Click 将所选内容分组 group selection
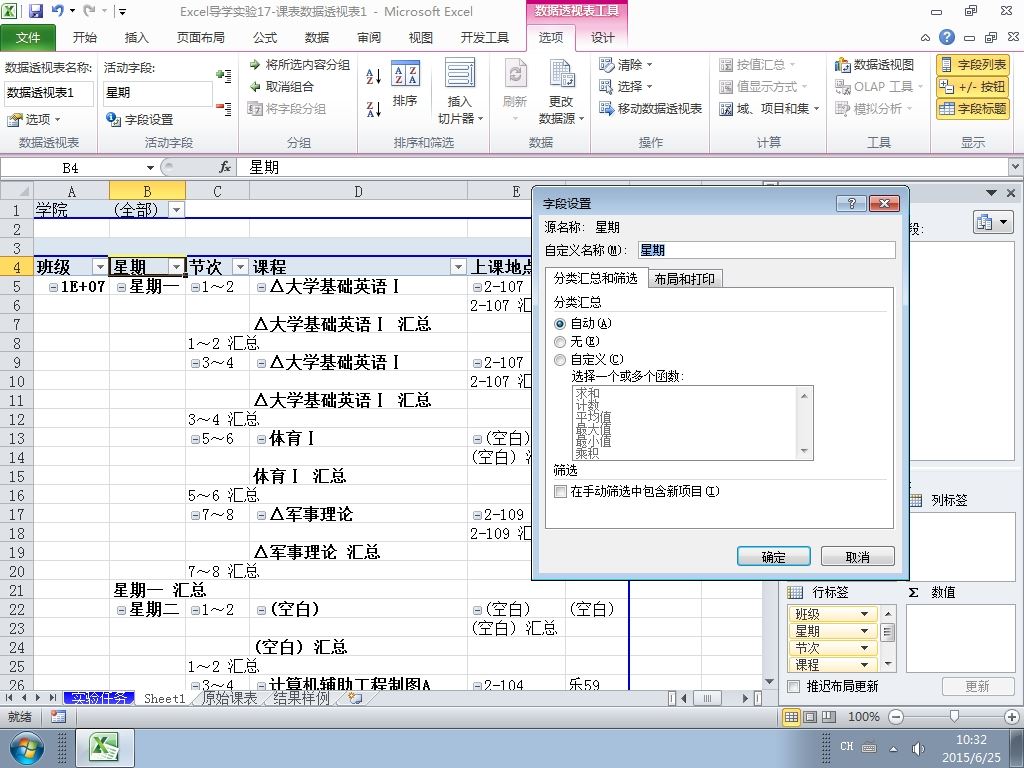1024x768 pixels. point(299,65)
